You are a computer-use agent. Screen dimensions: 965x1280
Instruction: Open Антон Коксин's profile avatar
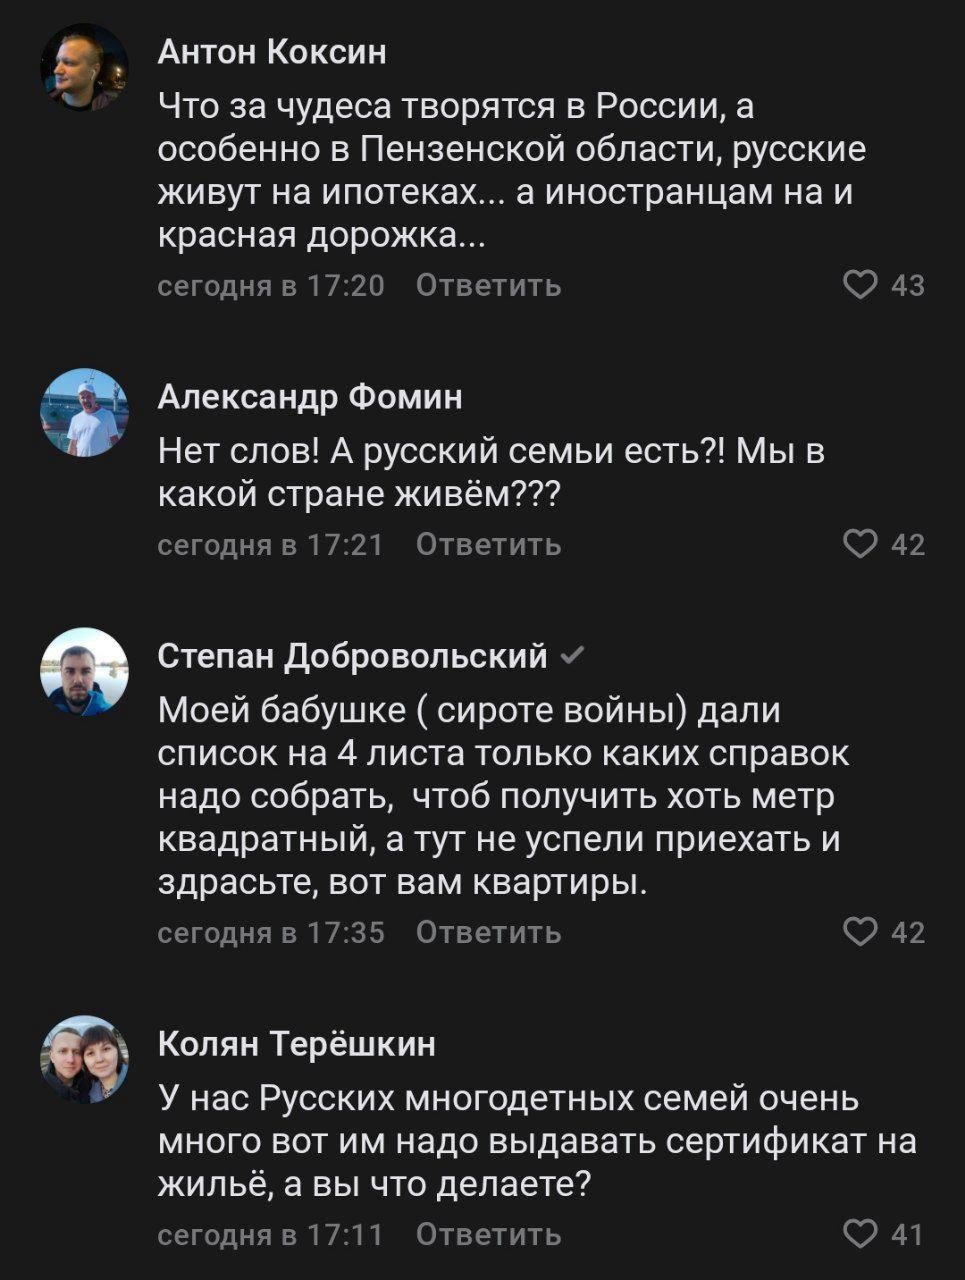point(84,68)
